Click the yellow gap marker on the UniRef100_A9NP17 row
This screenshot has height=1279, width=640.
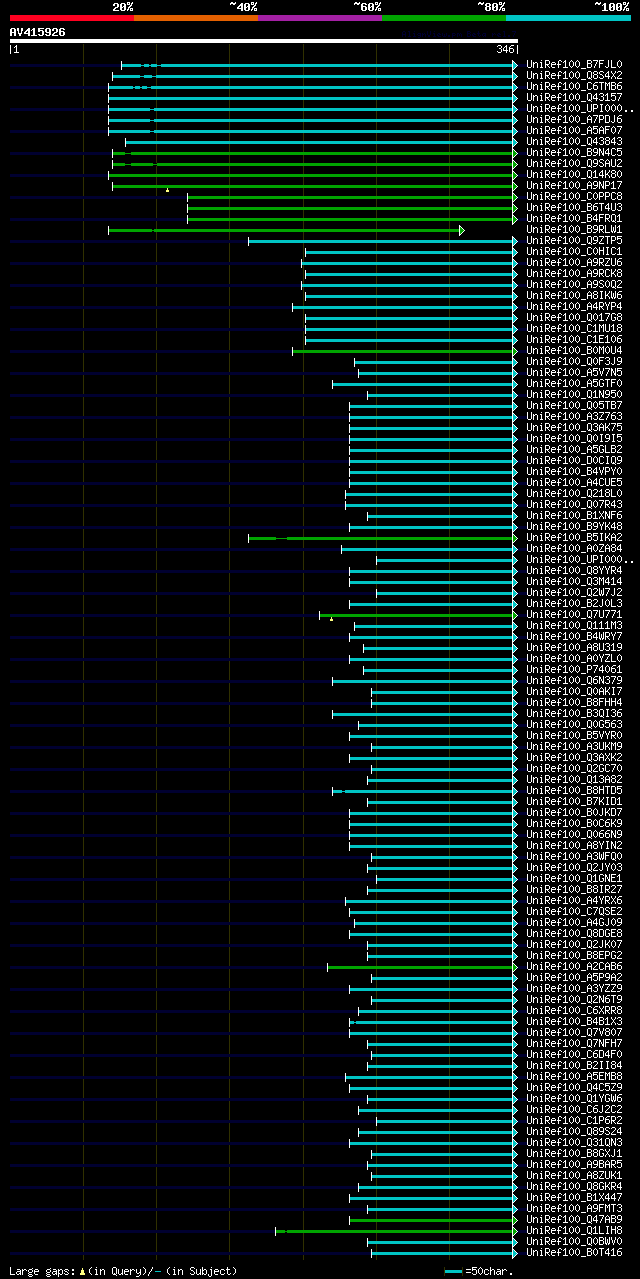coord(167,189)
